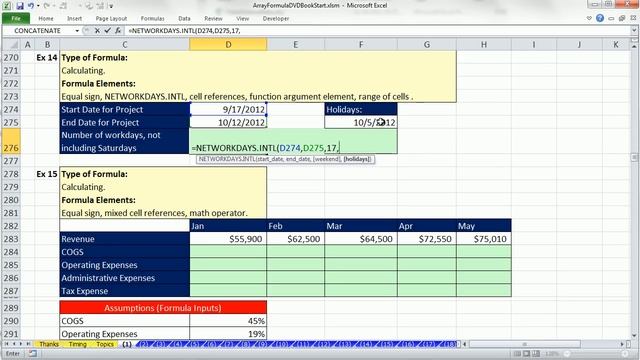Go to last sheet navigation arrow
The width and height of the screenshot is (640, 360).
pos(28,344)
